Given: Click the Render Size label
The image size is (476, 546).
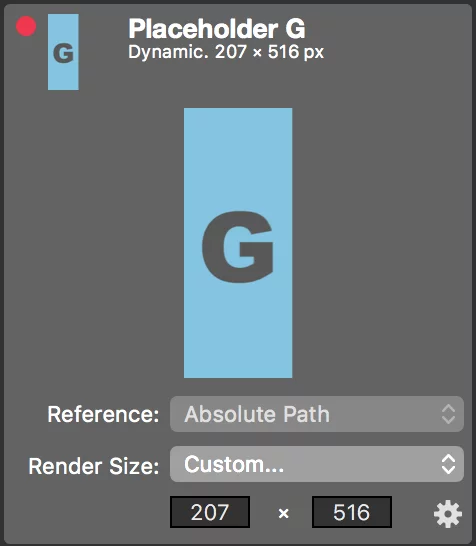Looking at the screenshot, I should point(94,466).
